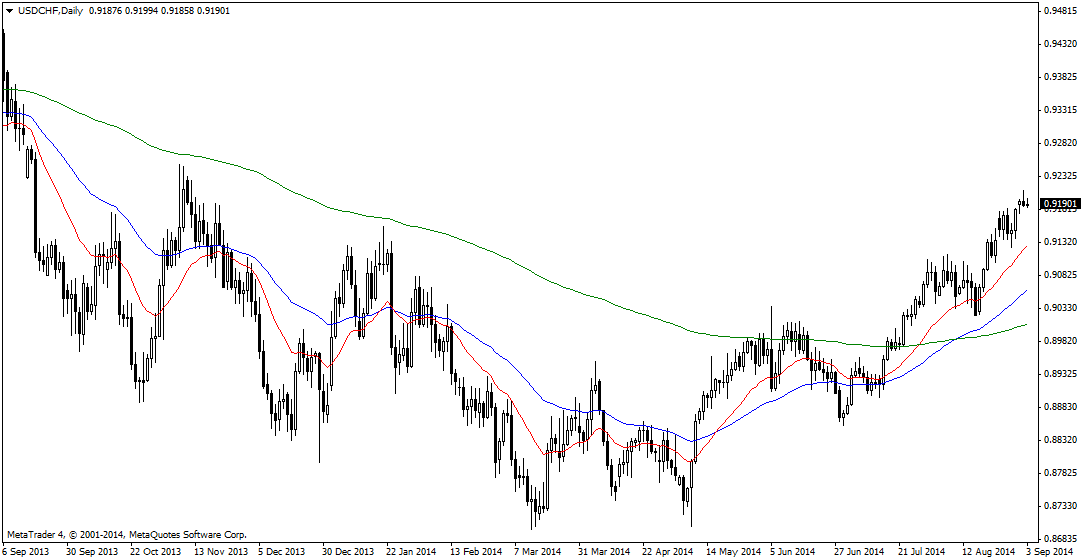Select the 0.92325 price level on axis
1081x560 pixels.
(1059, 176)
